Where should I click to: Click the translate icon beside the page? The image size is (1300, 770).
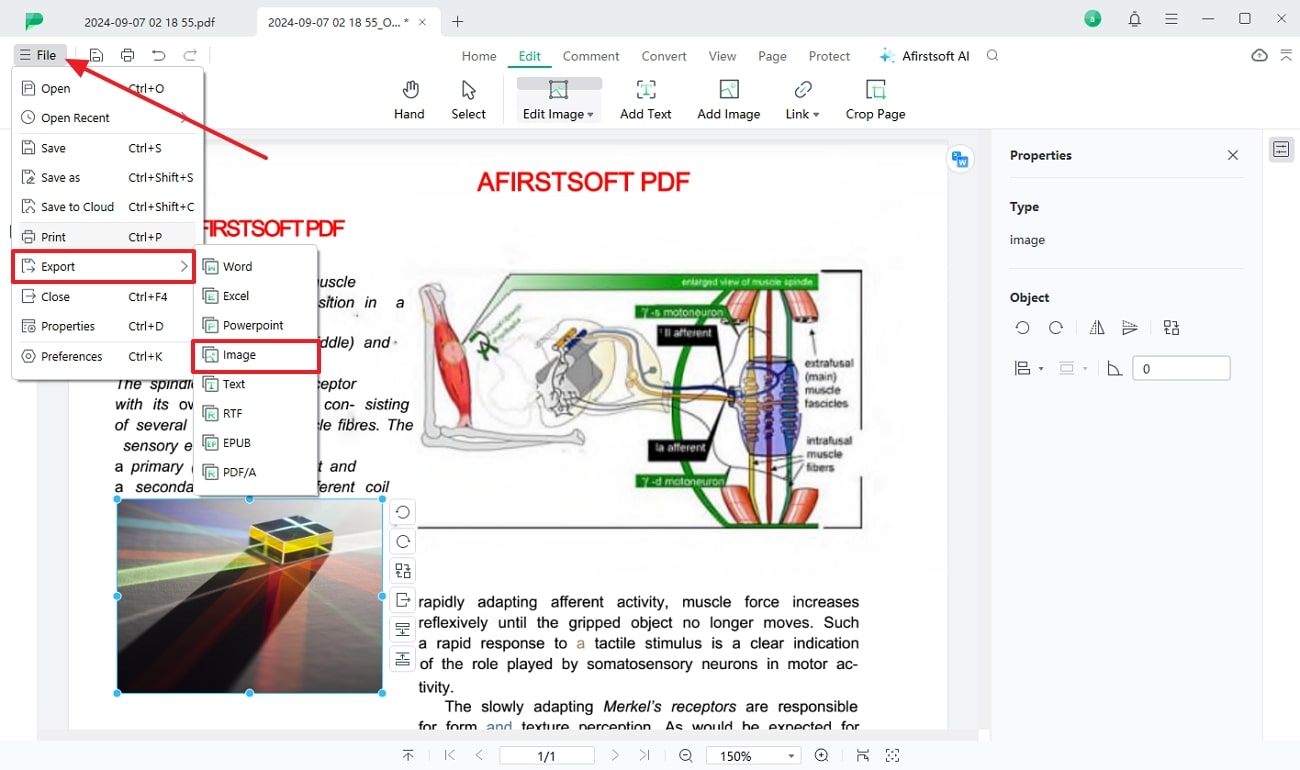[960, 159]
